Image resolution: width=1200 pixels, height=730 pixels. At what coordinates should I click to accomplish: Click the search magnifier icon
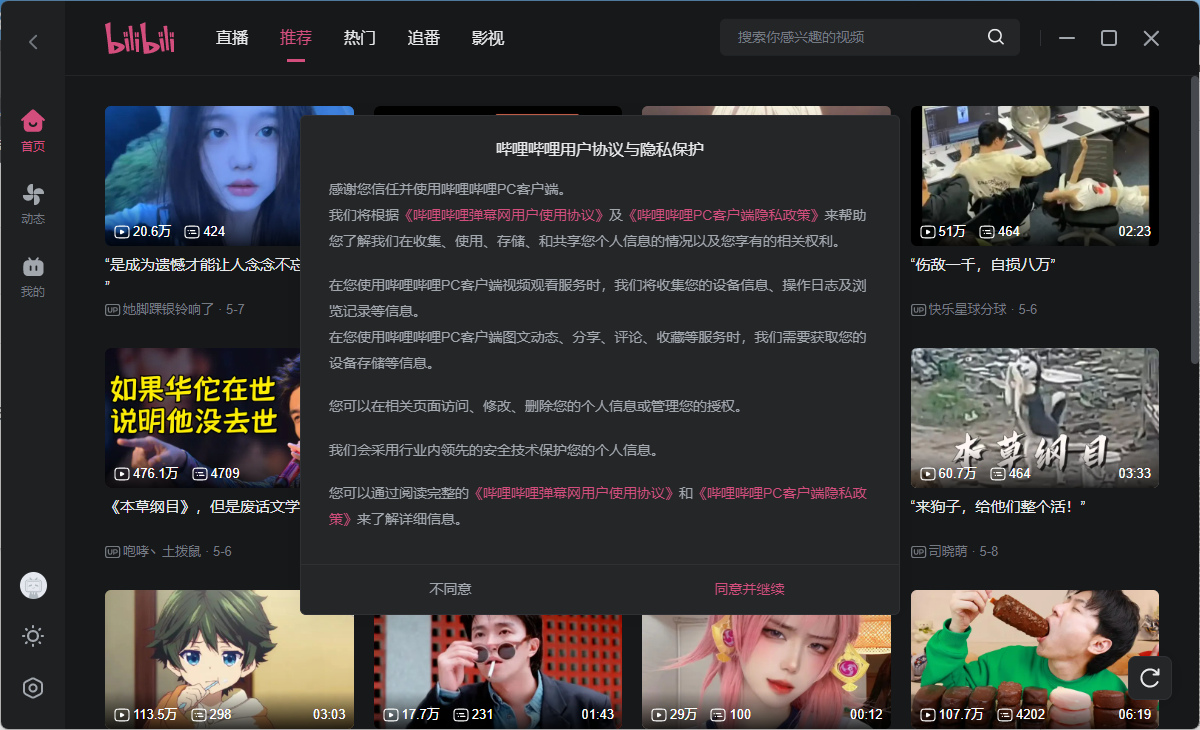pyautogui.click(x=995, y=36)
